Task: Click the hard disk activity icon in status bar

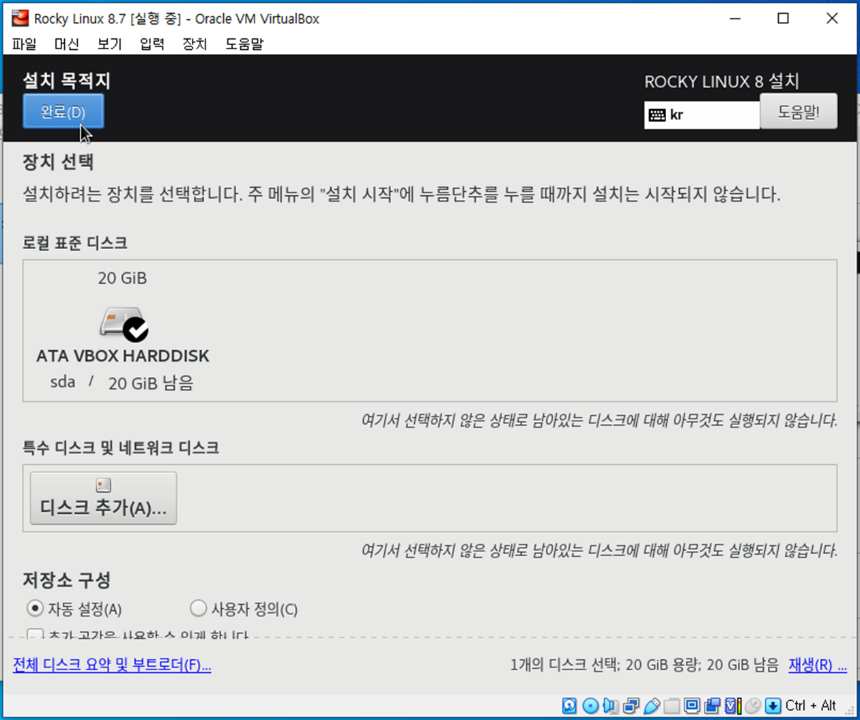Action: coord(569,706)
